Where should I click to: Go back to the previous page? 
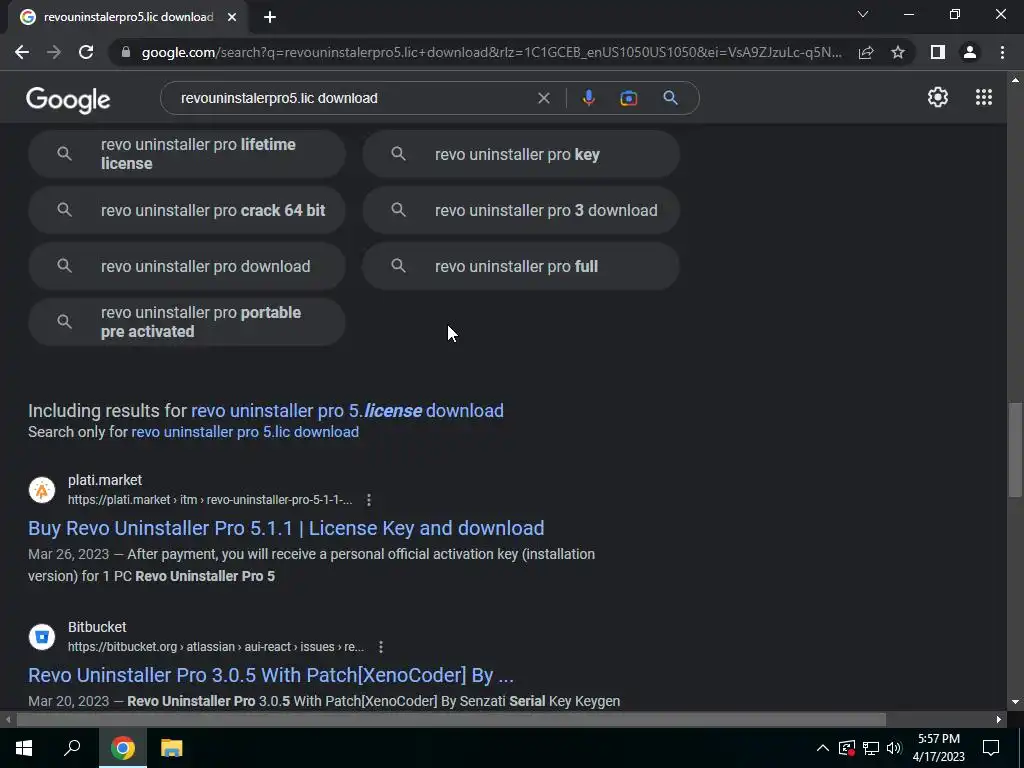point(22,52)
